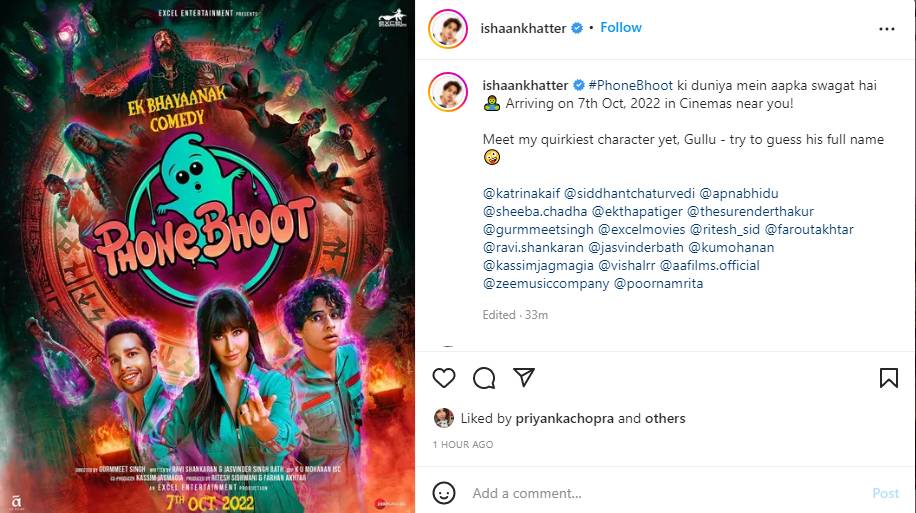
Task: Like the post with the heart icon
Action: tap(444, 378)
